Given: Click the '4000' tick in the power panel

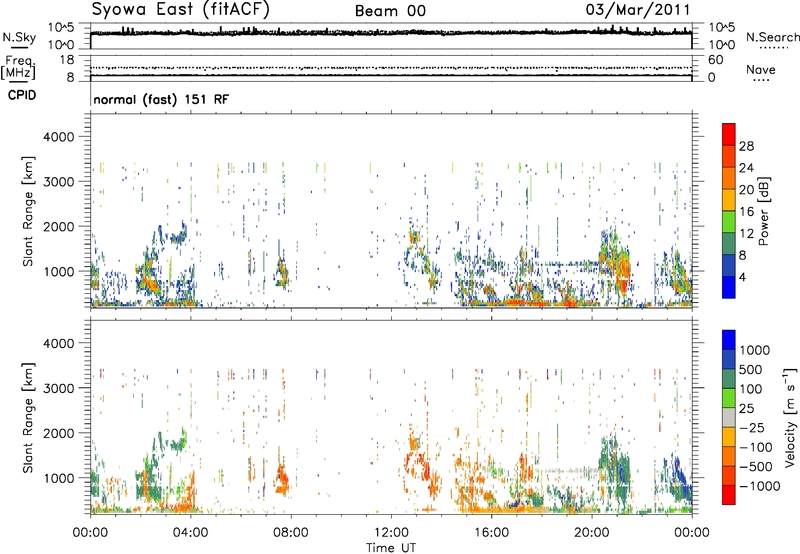Looking at the screenshot, I should coord(59,137).
